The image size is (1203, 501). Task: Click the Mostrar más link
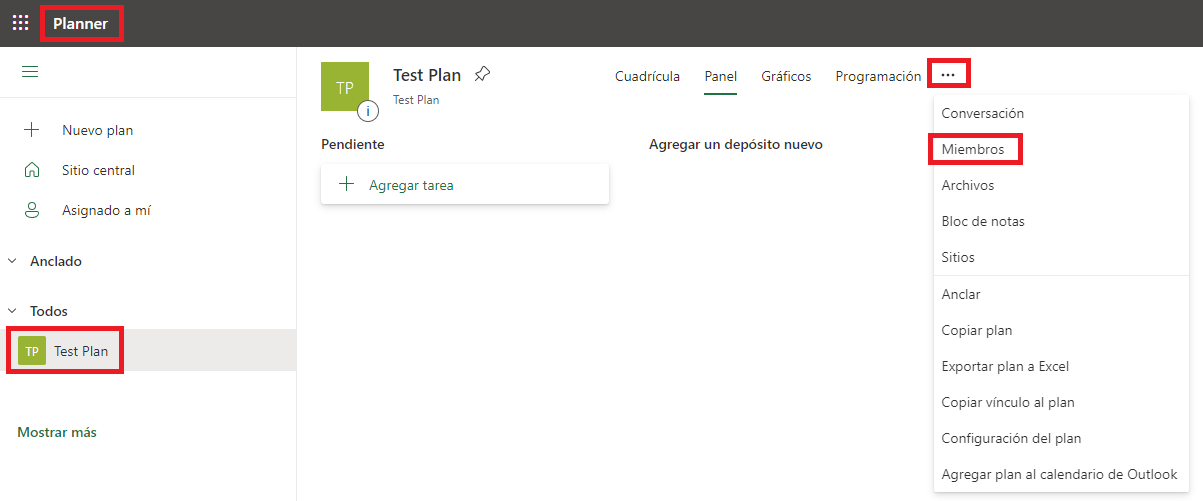pyautogui.click(x=57, y=433)
